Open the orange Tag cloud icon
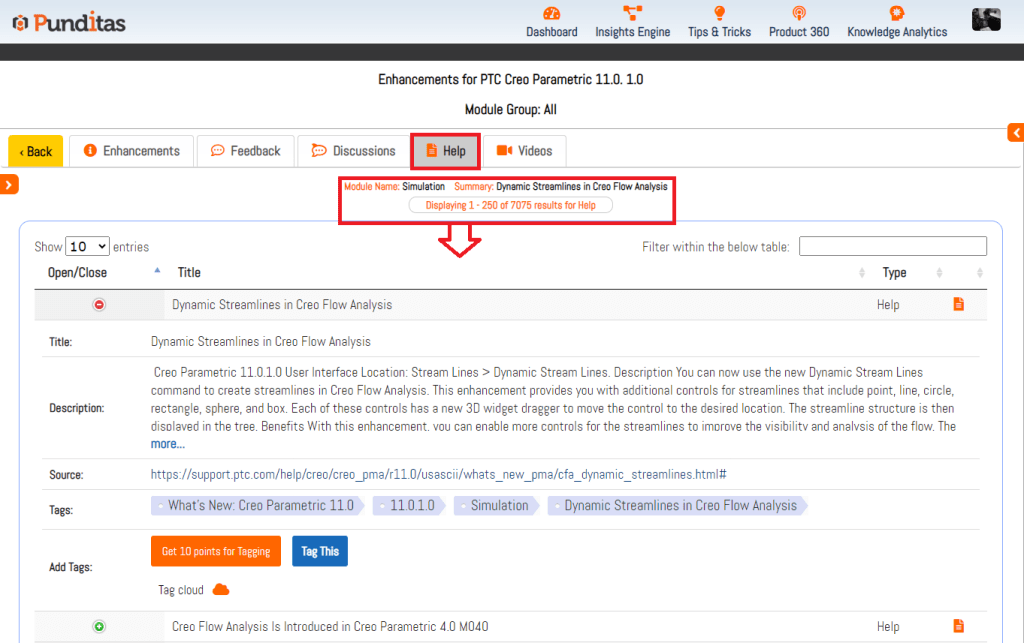Image resolution: width=1024 pixels, height=643 pixels. pyautogui.click(x=221, y=590)
